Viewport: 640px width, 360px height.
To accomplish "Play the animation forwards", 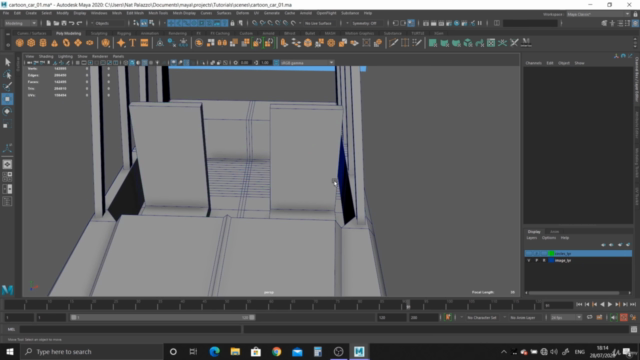I will pos(610,304).
